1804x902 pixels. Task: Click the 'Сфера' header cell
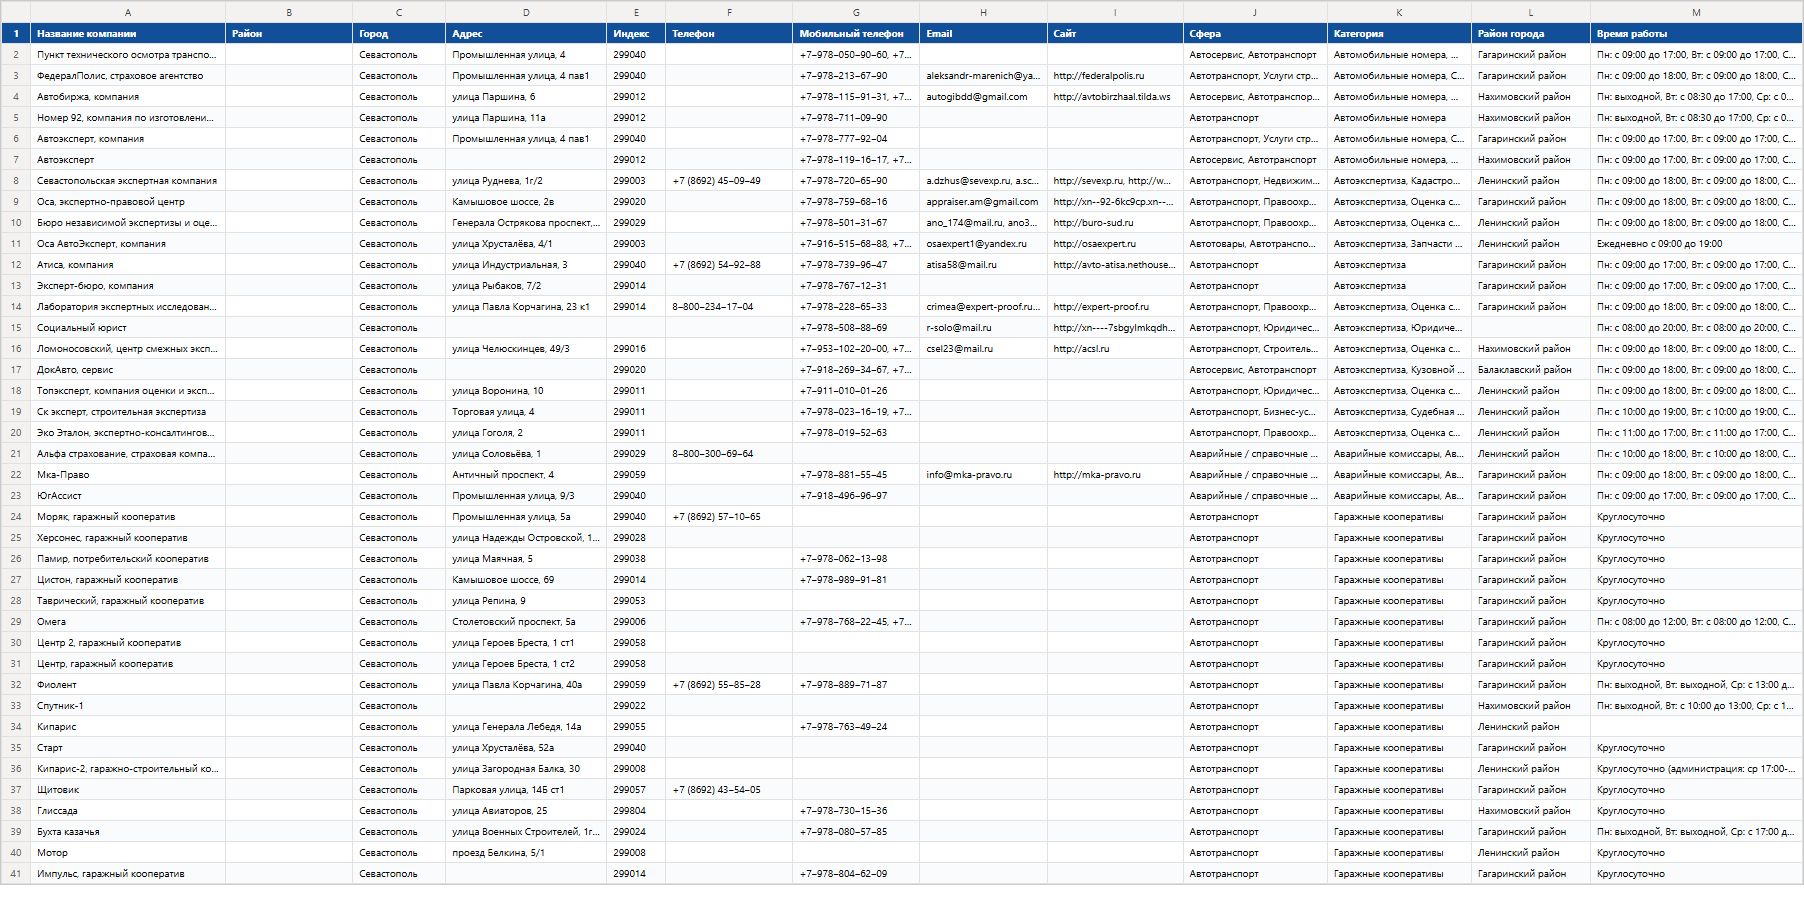pyautogui.click(x=1255, y=34)
